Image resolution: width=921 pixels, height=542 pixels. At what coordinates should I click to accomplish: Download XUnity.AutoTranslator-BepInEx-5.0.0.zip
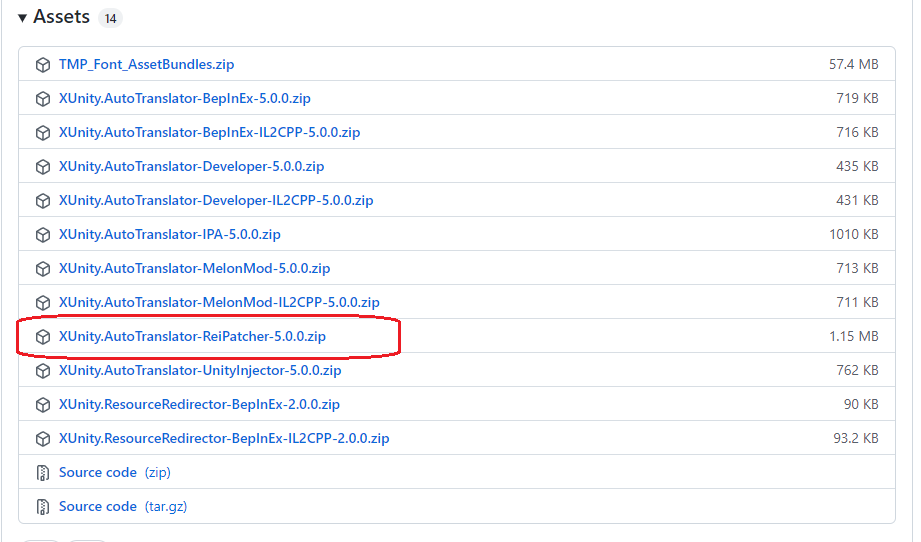184,98
